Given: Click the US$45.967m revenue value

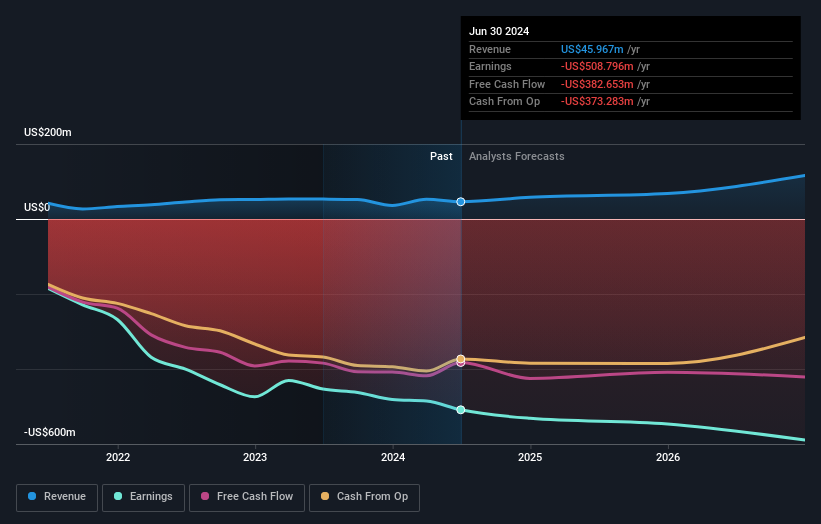Looking at the screenshot, I should 592,49.
